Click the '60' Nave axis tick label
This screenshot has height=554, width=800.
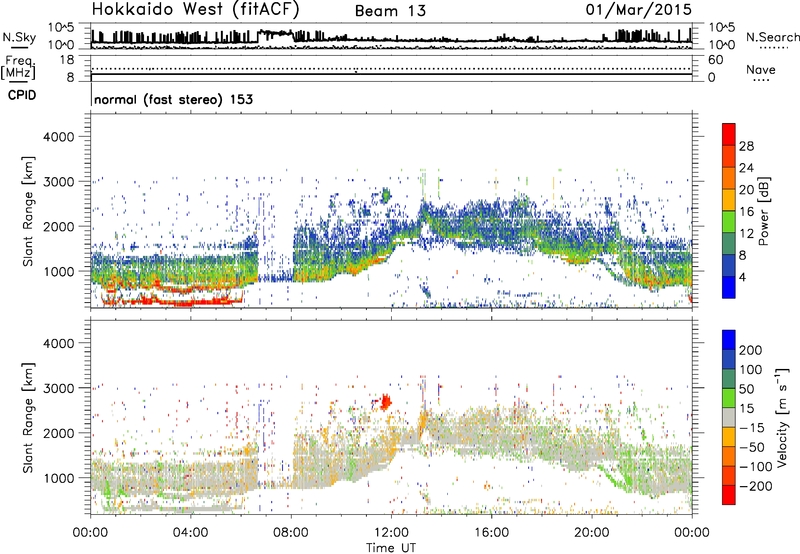(x=715, y=60)
